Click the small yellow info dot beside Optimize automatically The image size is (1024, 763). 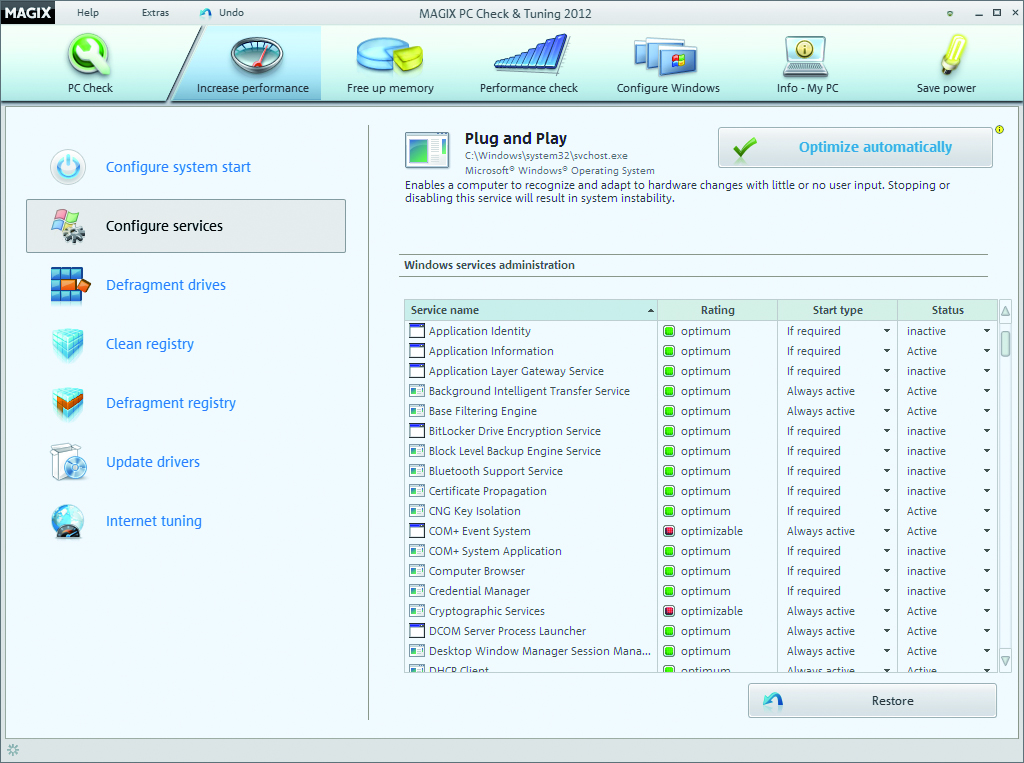coord(999,129)
